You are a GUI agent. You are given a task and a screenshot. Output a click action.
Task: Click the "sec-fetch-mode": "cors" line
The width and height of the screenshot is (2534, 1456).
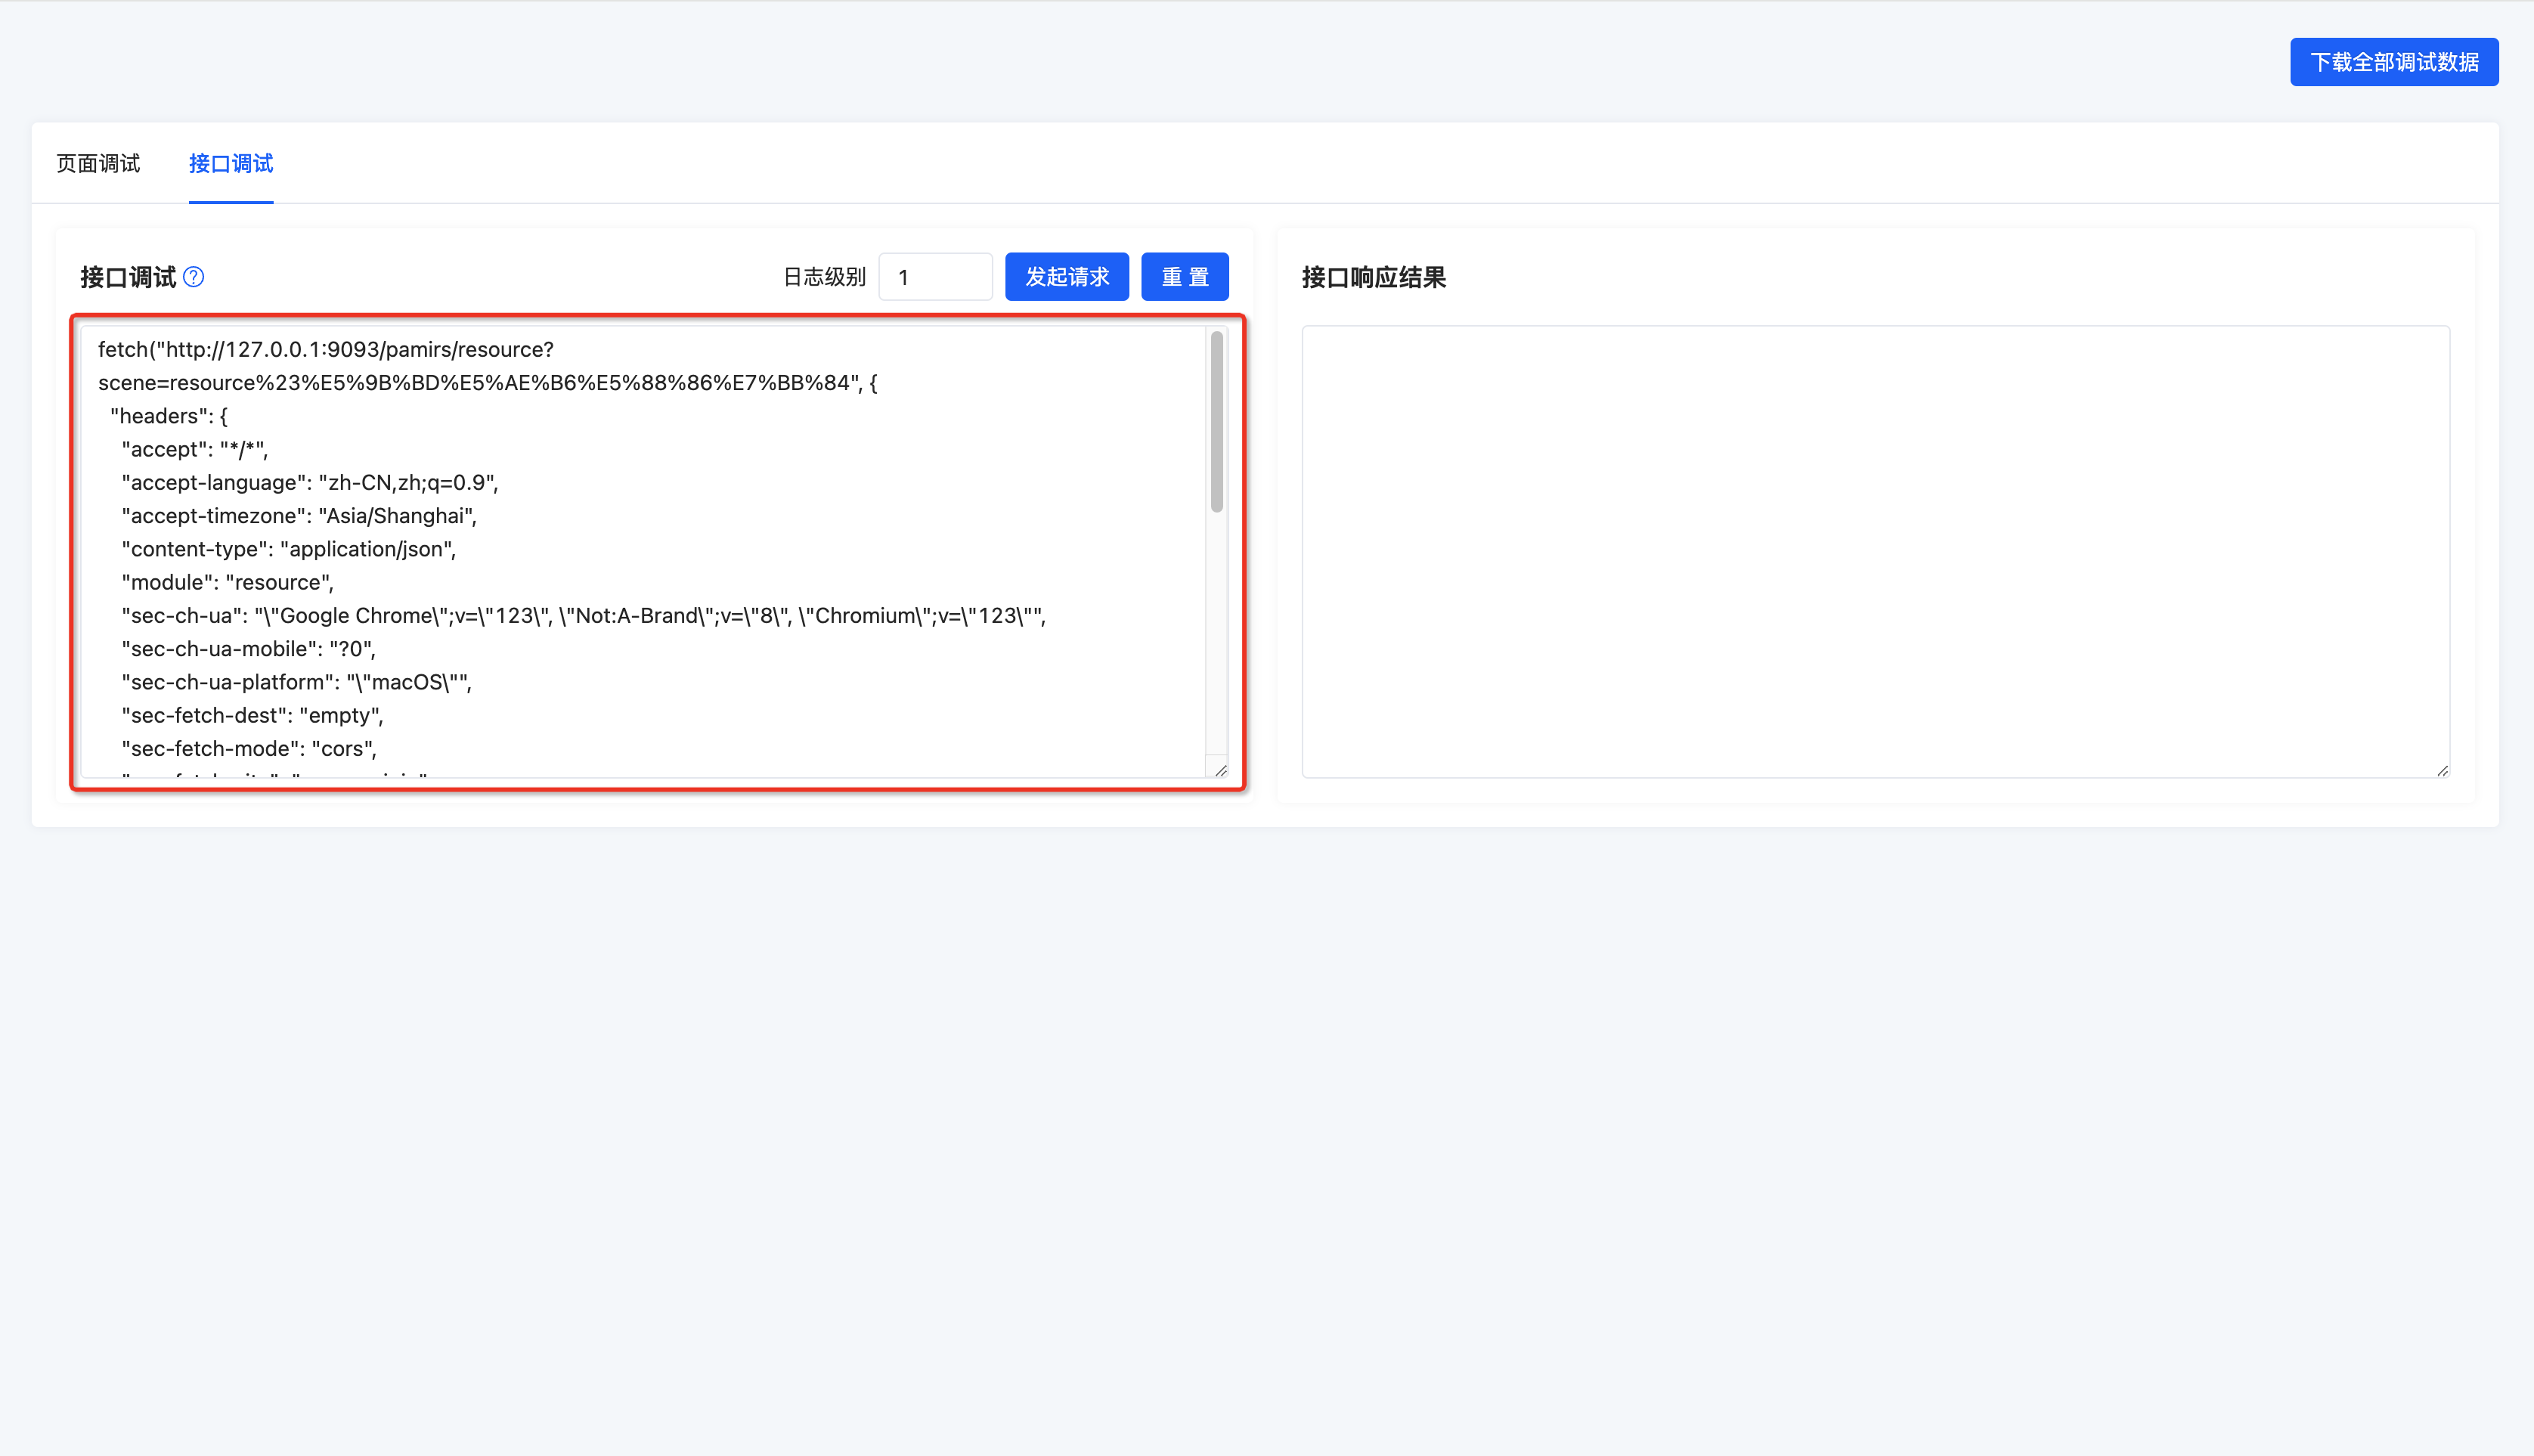[248, 748]
